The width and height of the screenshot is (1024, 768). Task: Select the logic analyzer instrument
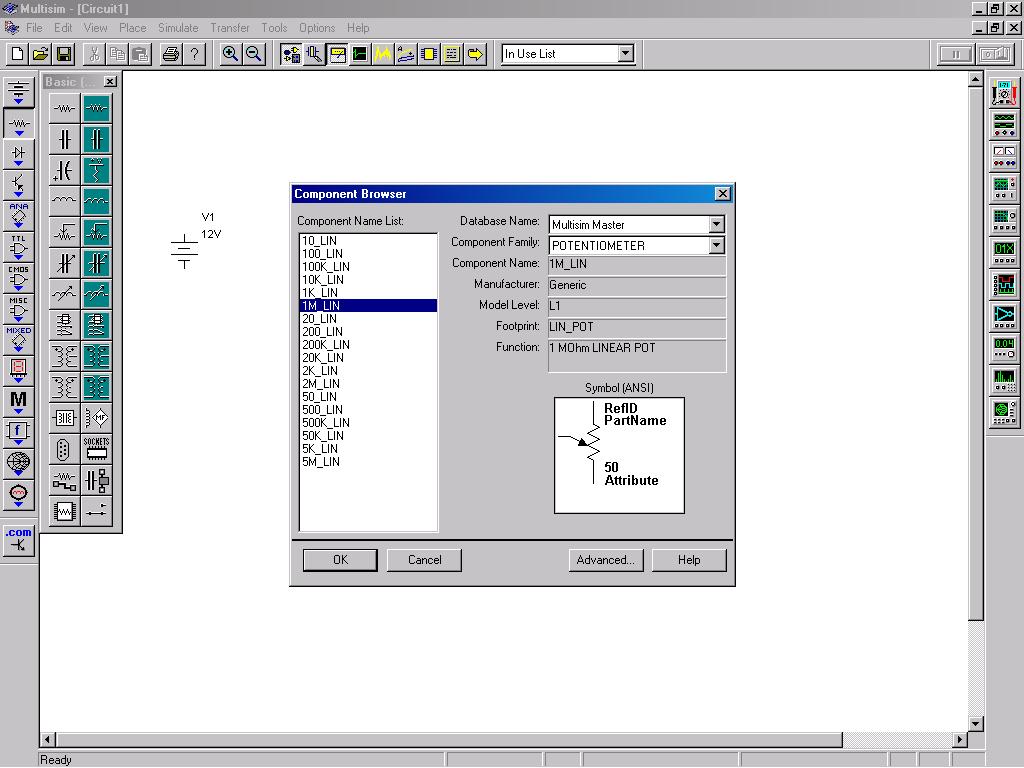(x=1004, y=284)
